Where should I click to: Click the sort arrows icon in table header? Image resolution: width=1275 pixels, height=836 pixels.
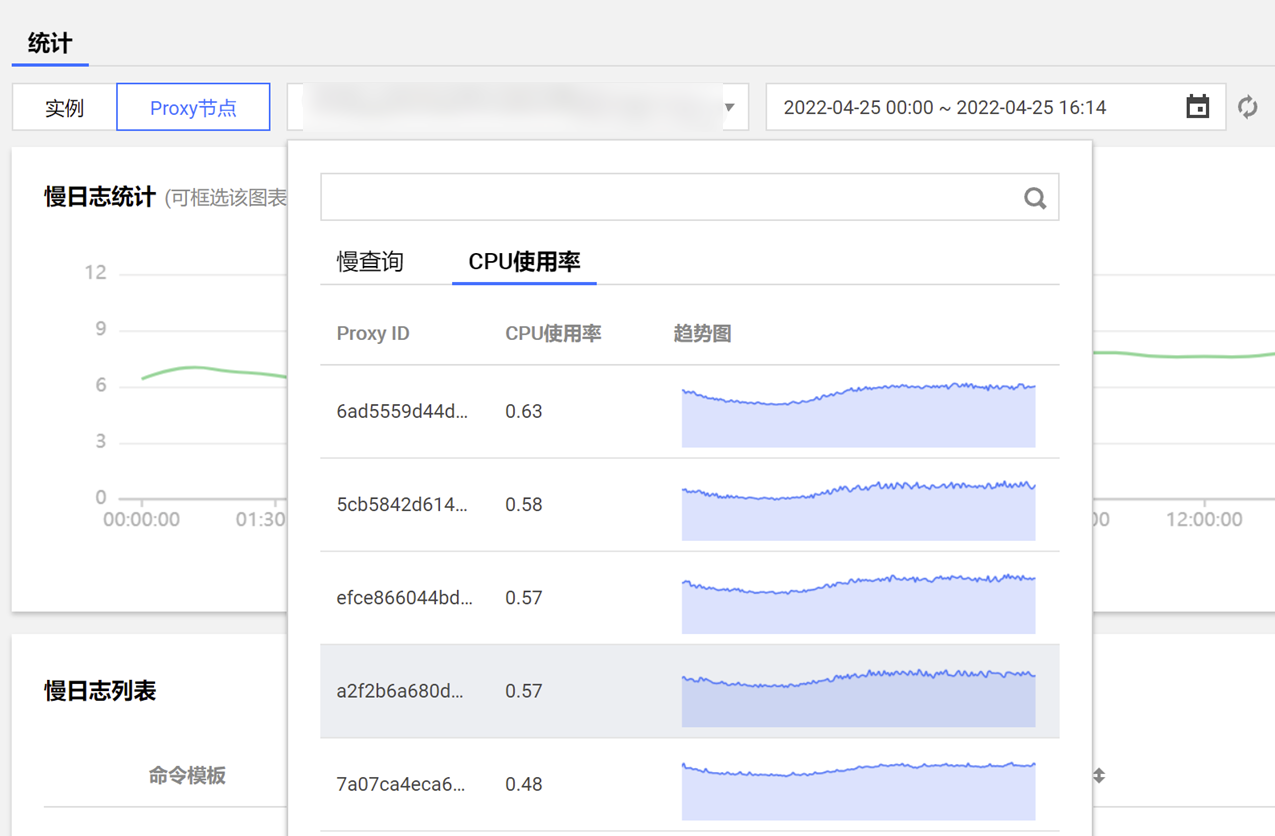tap(1098, 775)
